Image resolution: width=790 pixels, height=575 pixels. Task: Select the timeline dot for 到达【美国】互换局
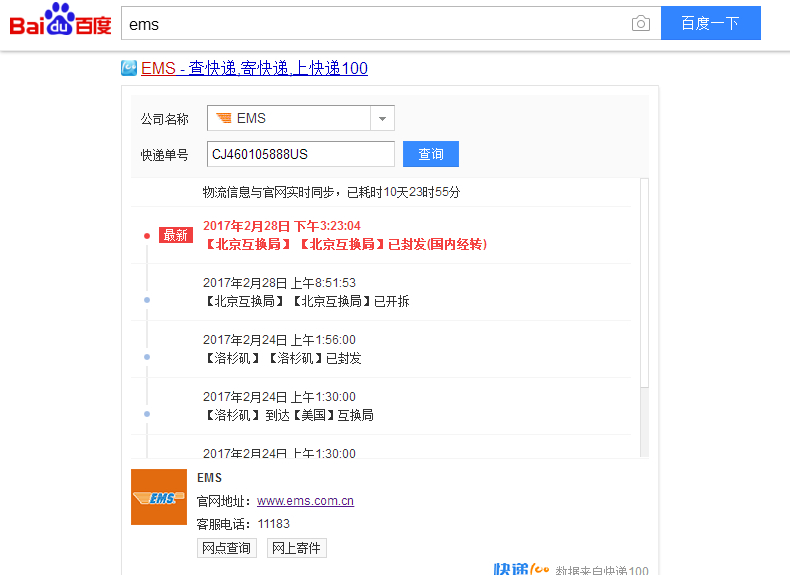pos(147,414)
